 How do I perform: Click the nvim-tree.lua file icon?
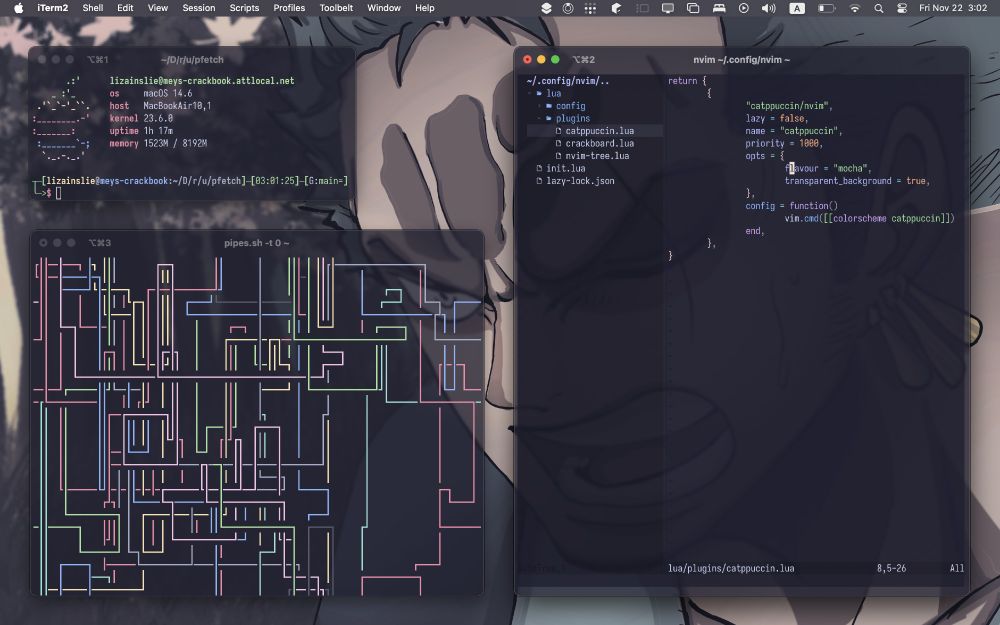click(x=559, y=156)
